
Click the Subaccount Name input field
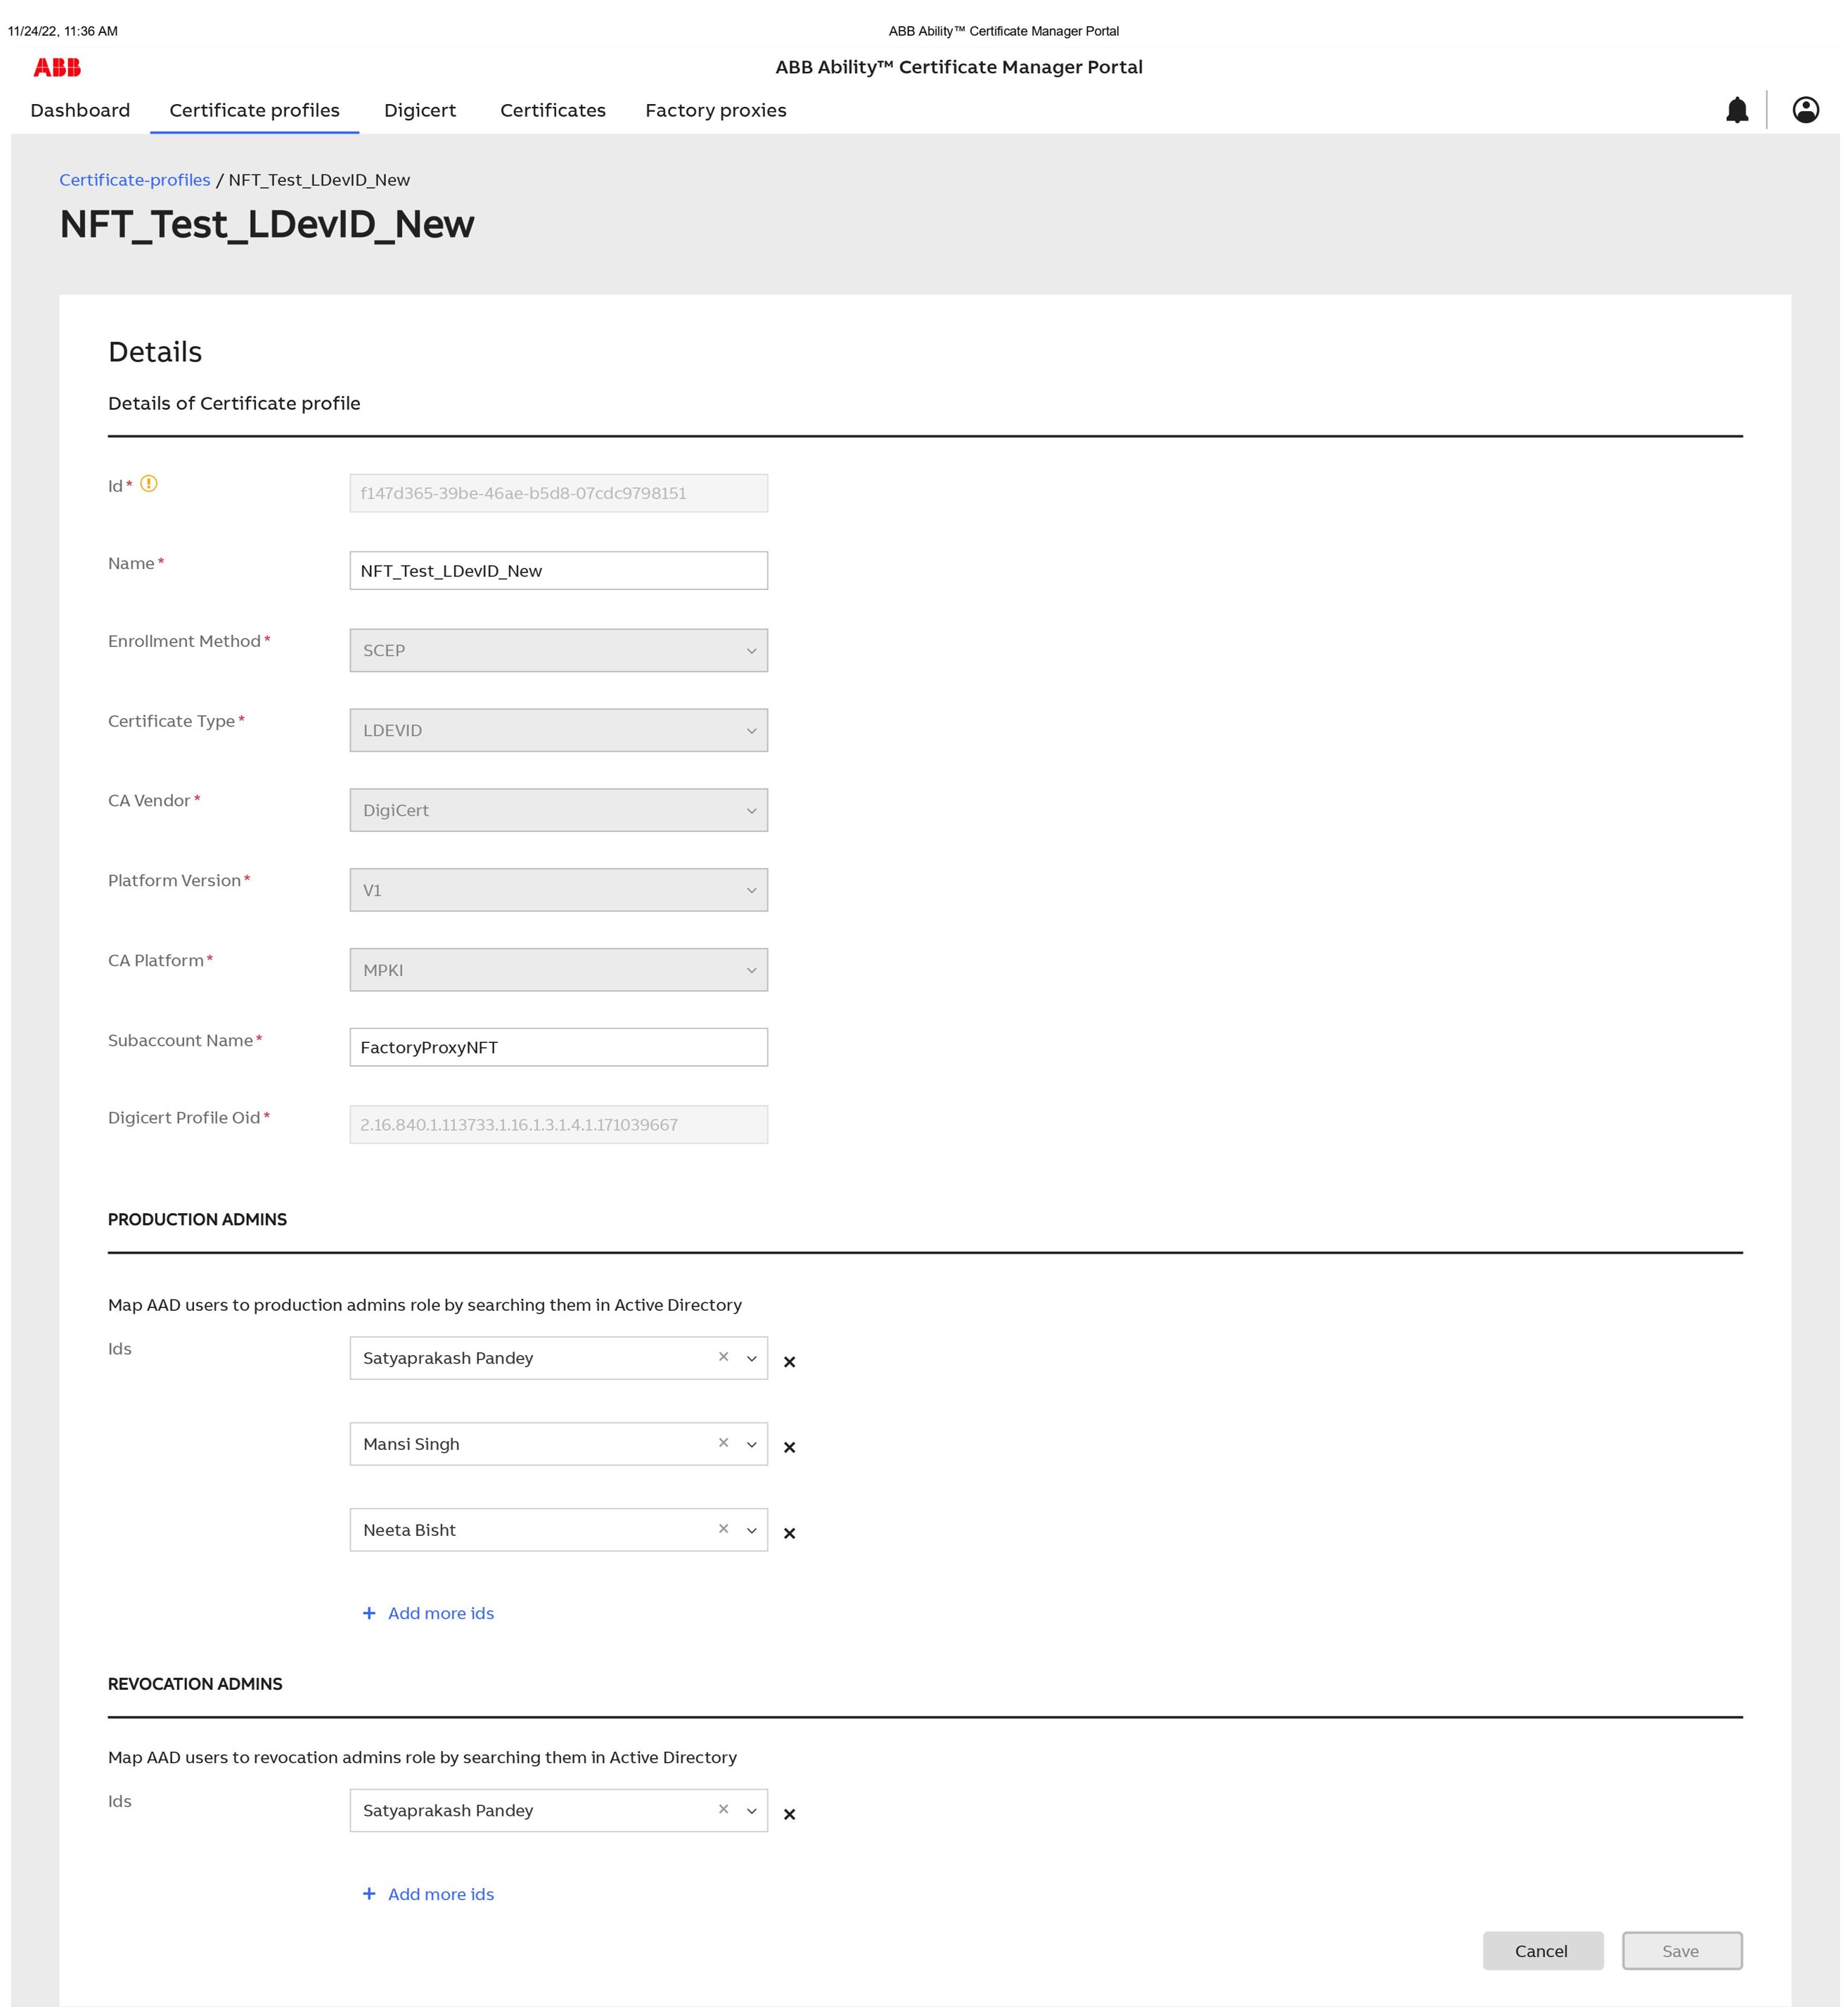(x=559, y=1047)
